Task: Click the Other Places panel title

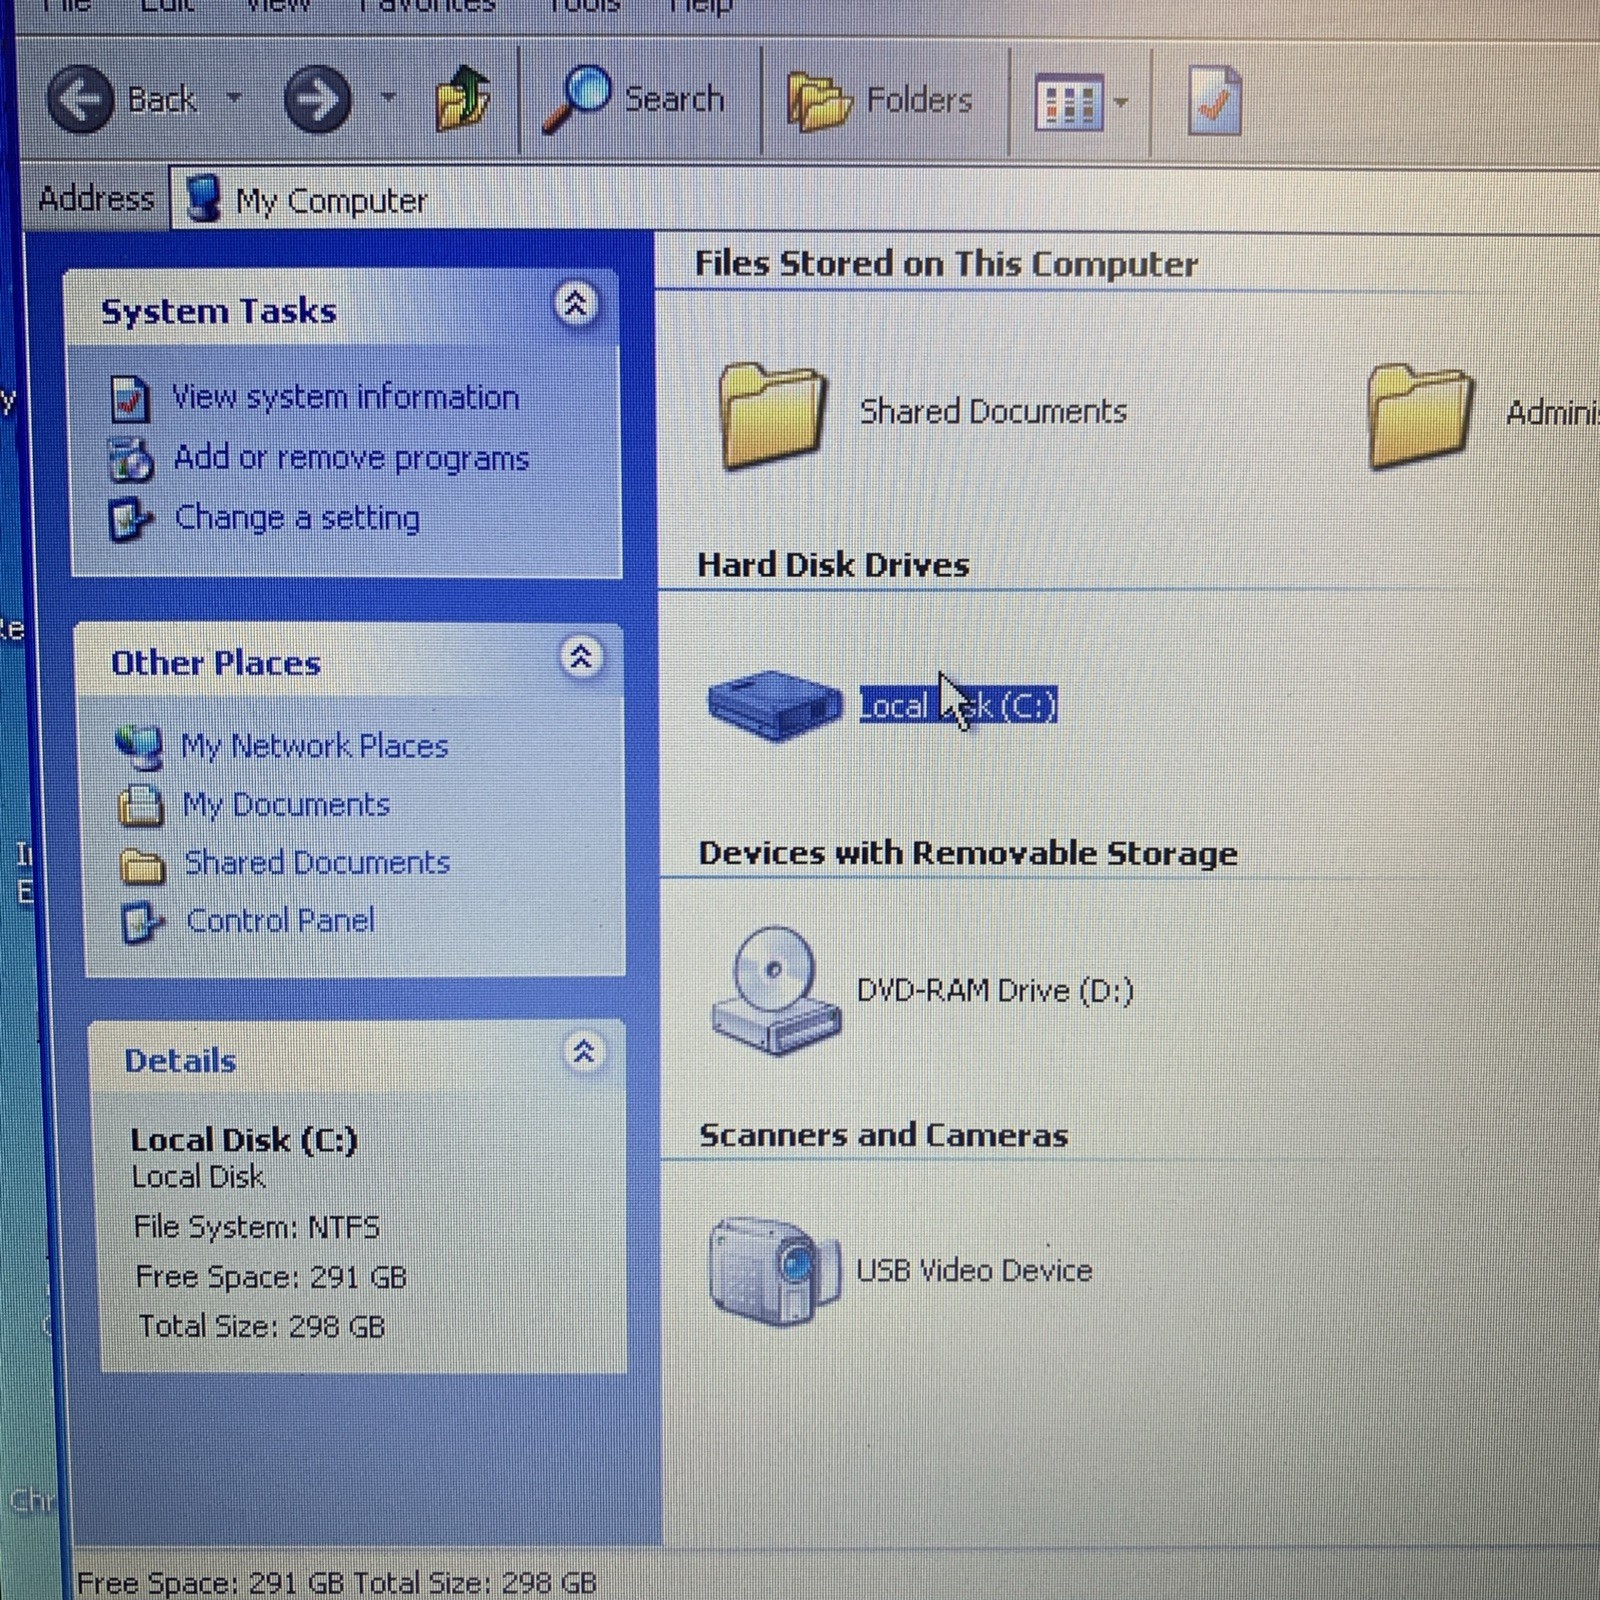Action: pos(215,663)
